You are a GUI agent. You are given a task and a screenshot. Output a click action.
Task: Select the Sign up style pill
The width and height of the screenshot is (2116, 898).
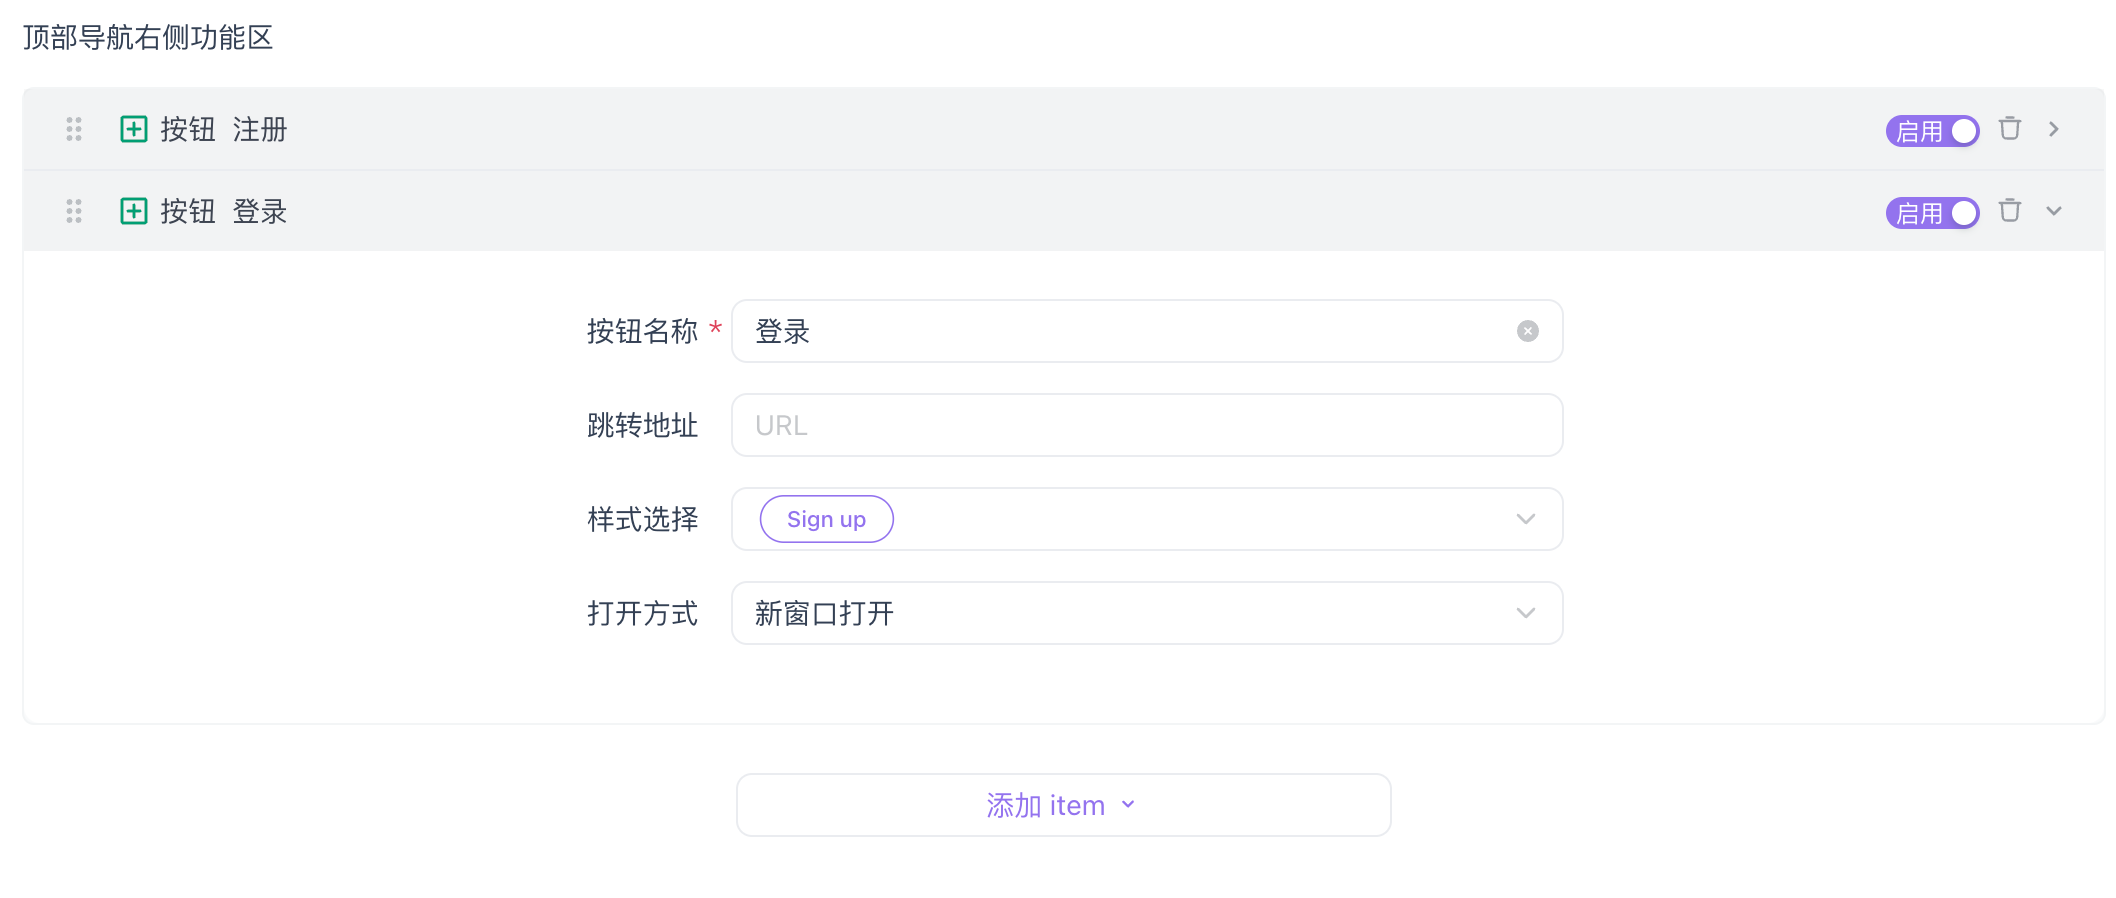(x=825, y=519)
